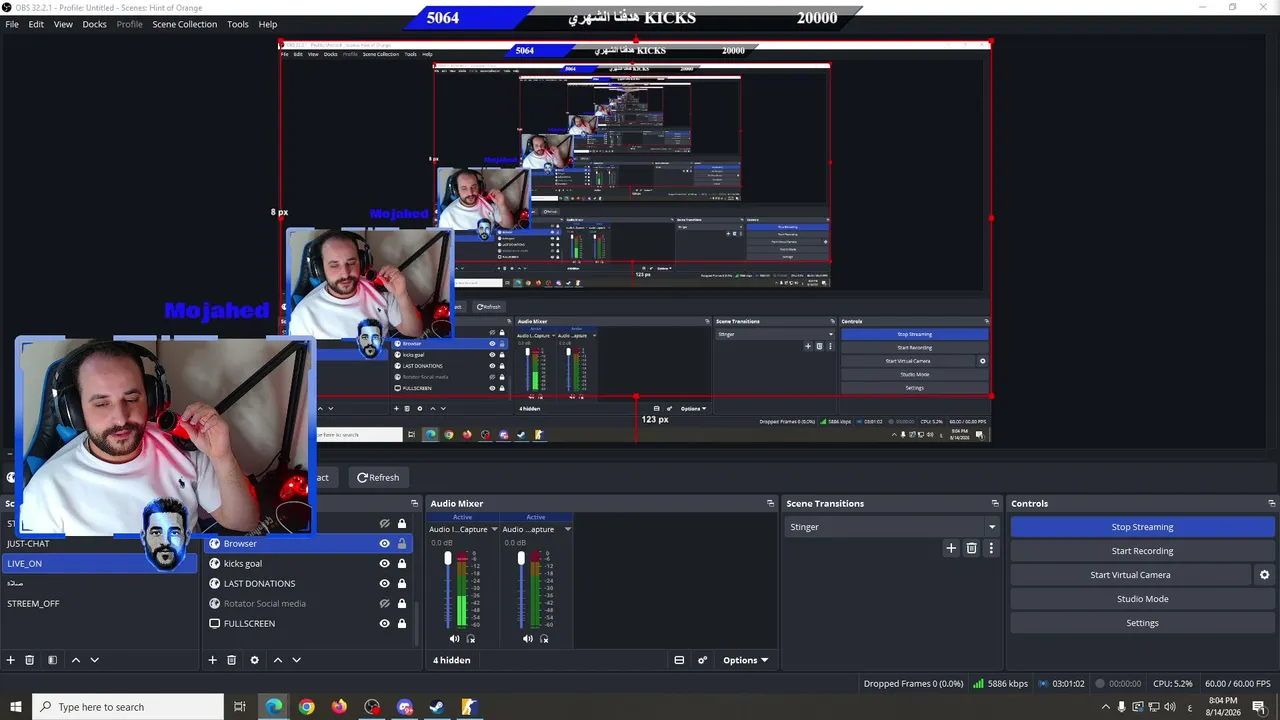Float the Scene Transitions dock
The width and height of the screenshot is (1280, 720).
[995, 504]
